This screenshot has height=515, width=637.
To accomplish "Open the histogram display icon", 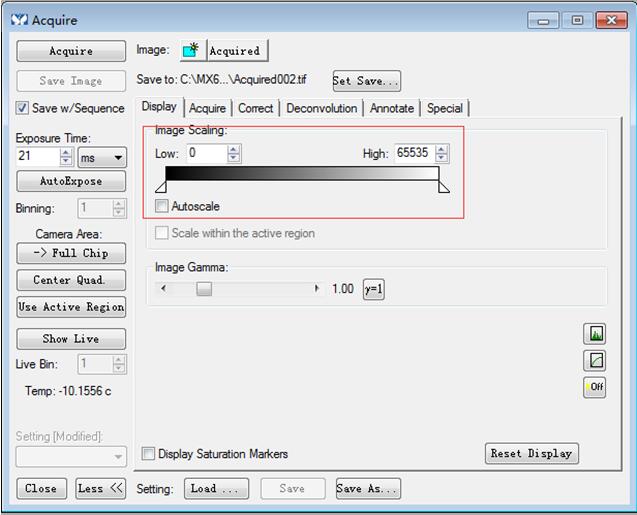I will 595,334.
